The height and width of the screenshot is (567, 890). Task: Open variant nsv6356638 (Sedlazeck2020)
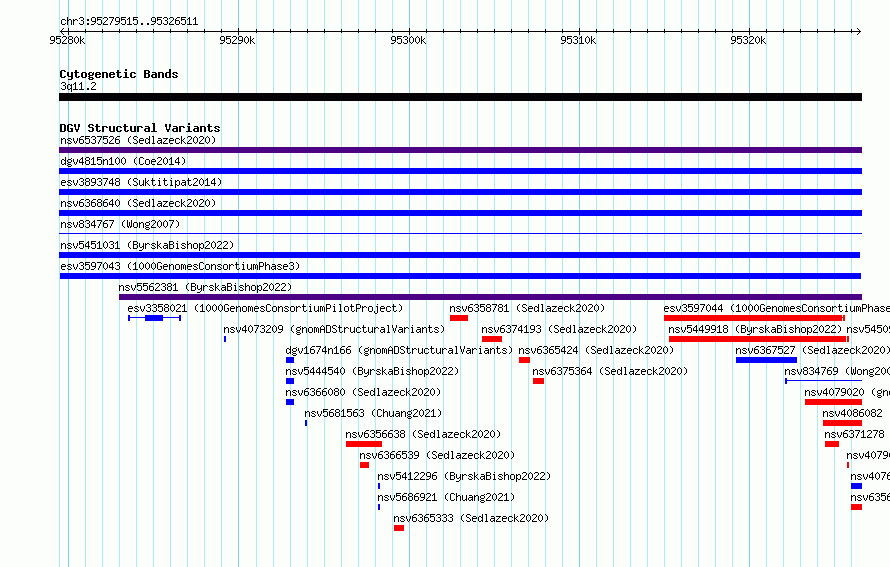(423, 434)
